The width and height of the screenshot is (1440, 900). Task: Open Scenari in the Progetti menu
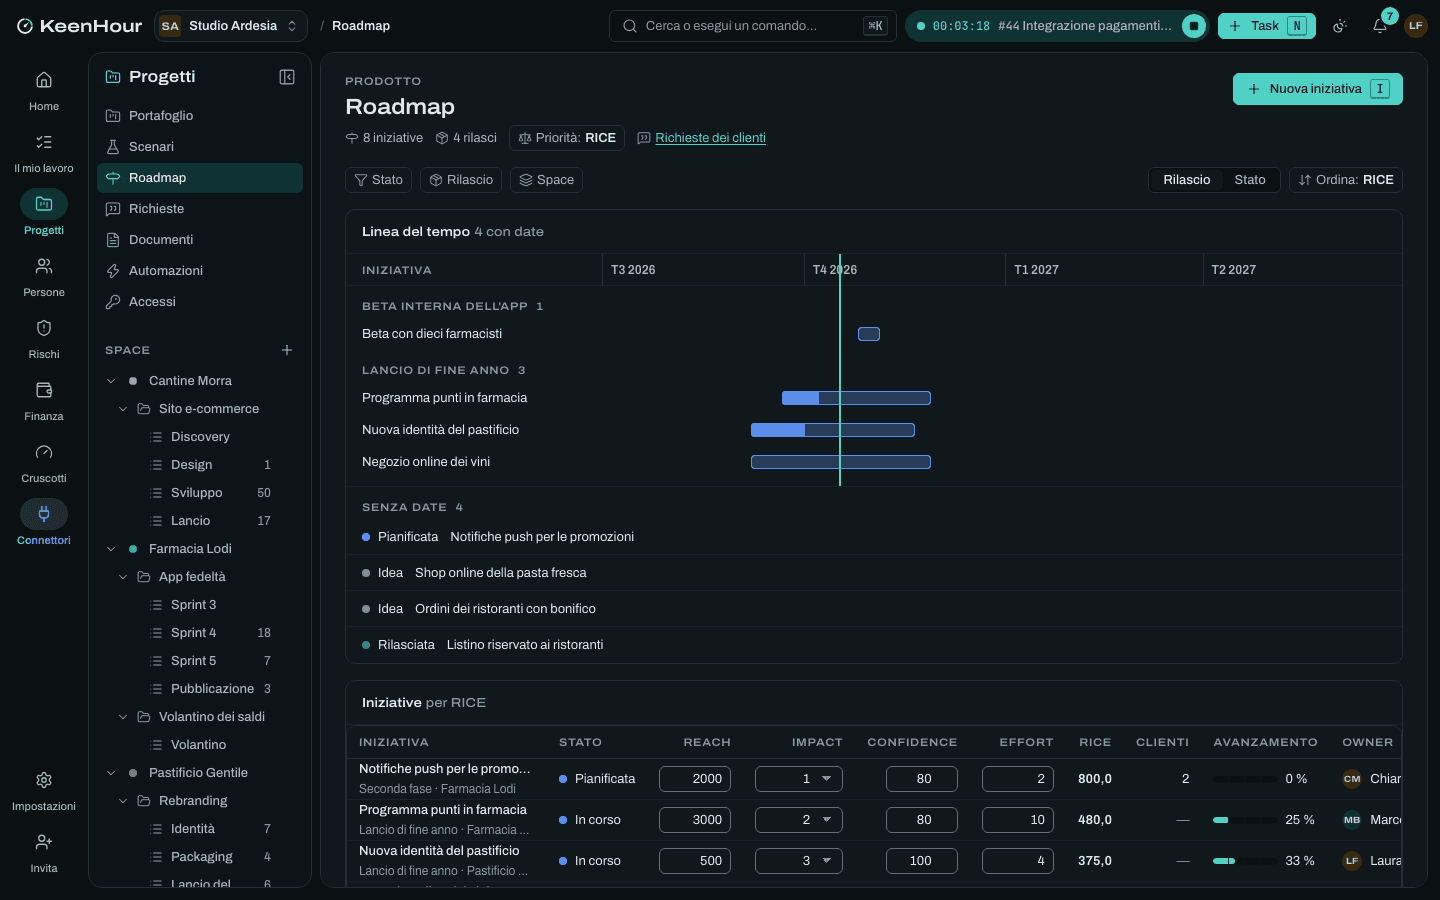[x=200, y=147]
